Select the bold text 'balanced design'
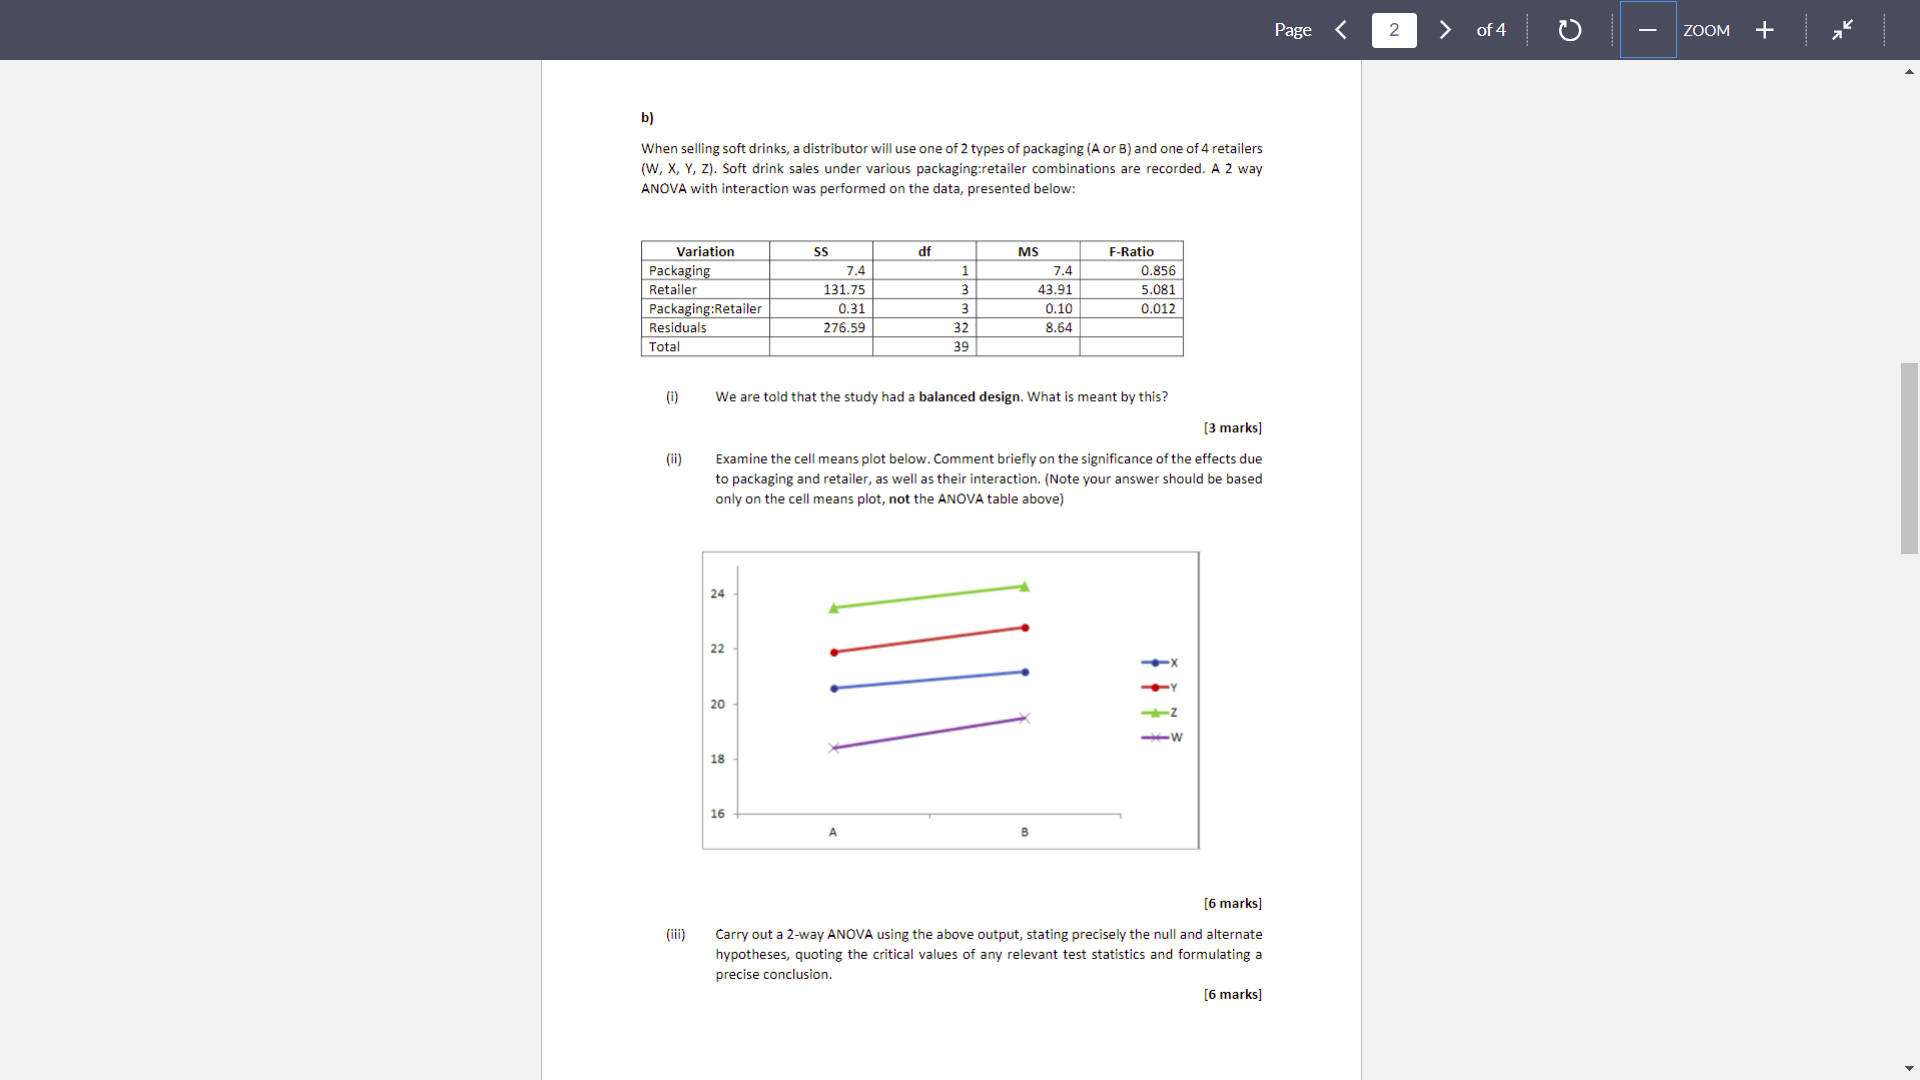This screenshot has width=1920, height=1080. tap(968, 397)
